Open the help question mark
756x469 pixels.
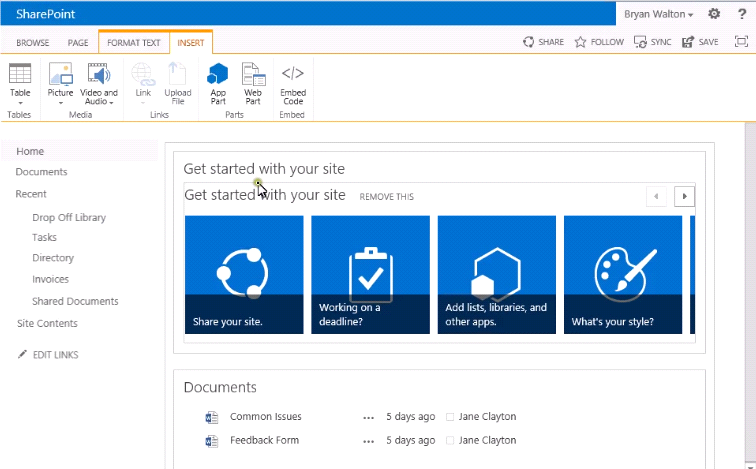[x=742, y=14]
